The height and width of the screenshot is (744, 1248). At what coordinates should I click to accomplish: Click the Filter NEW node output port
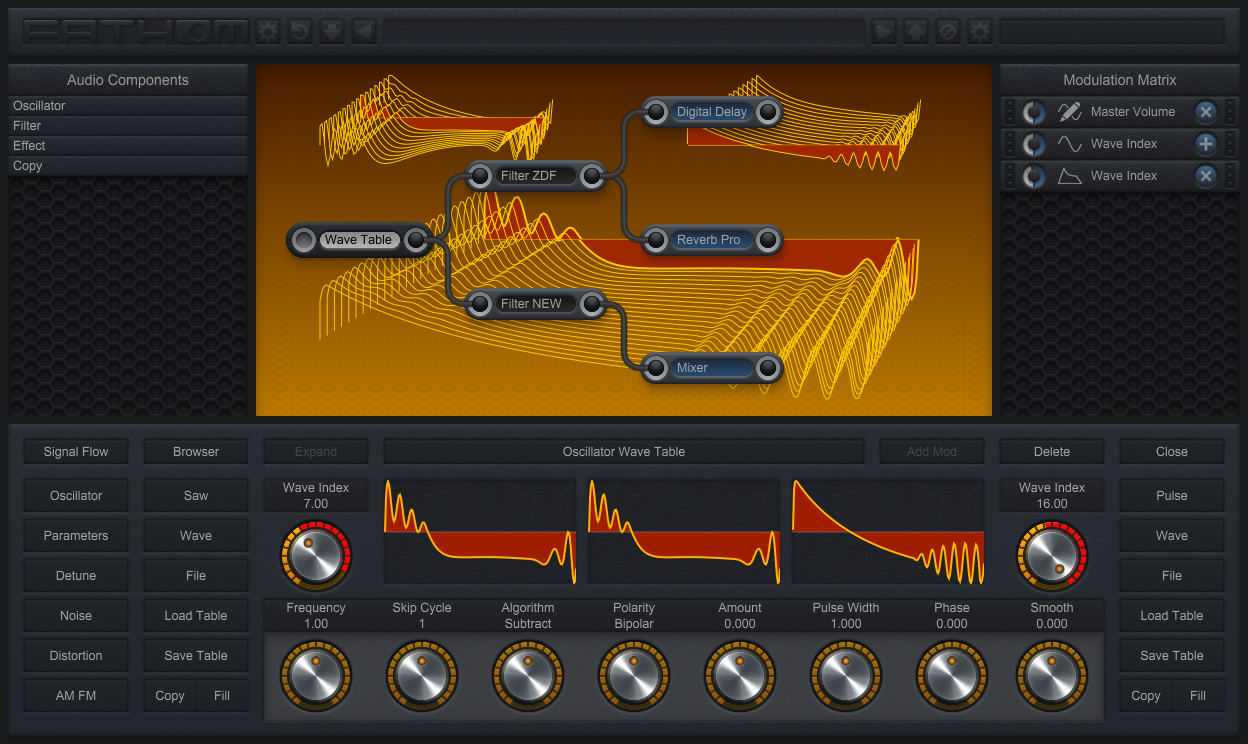click(592, 304)
